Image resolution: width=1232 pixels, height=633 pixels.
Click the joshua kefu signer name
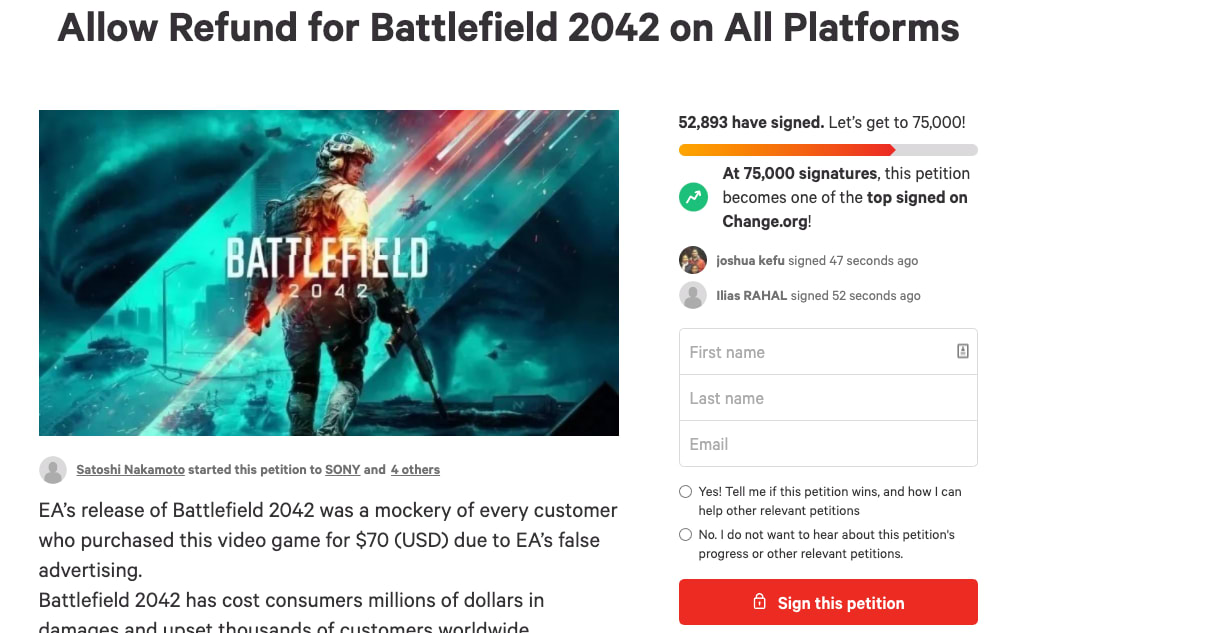(750, 260)
